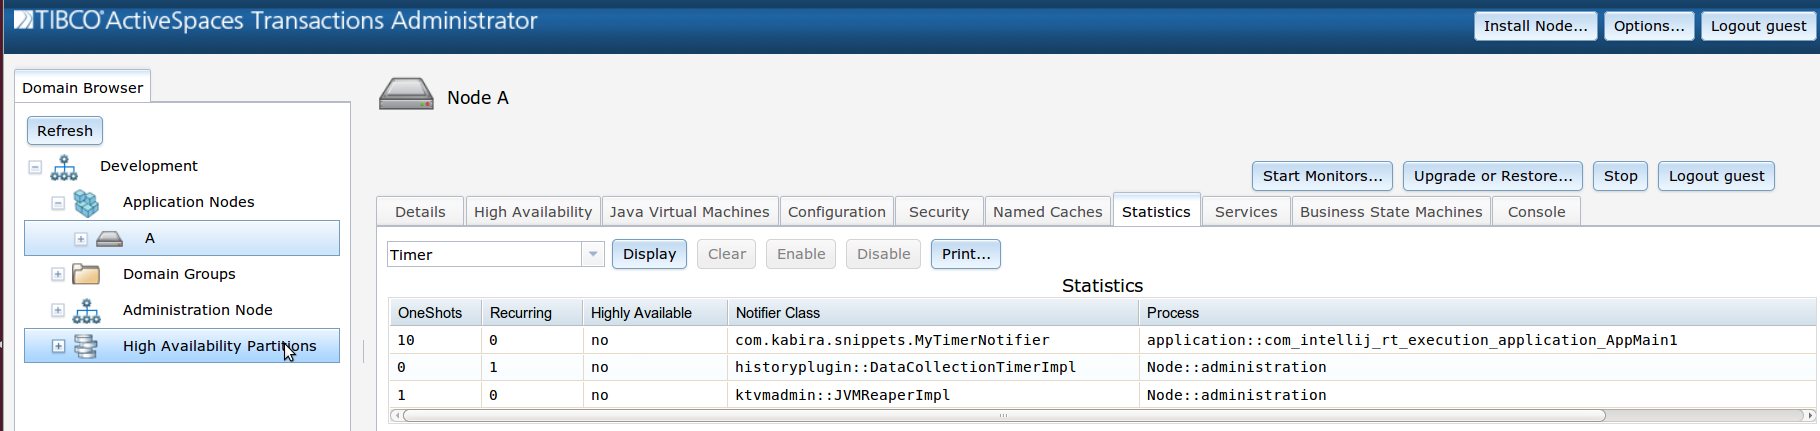Click the Domain Groups folder icon
The height and width of the screenshot is (431, 1820).
[x=86, y=275]
